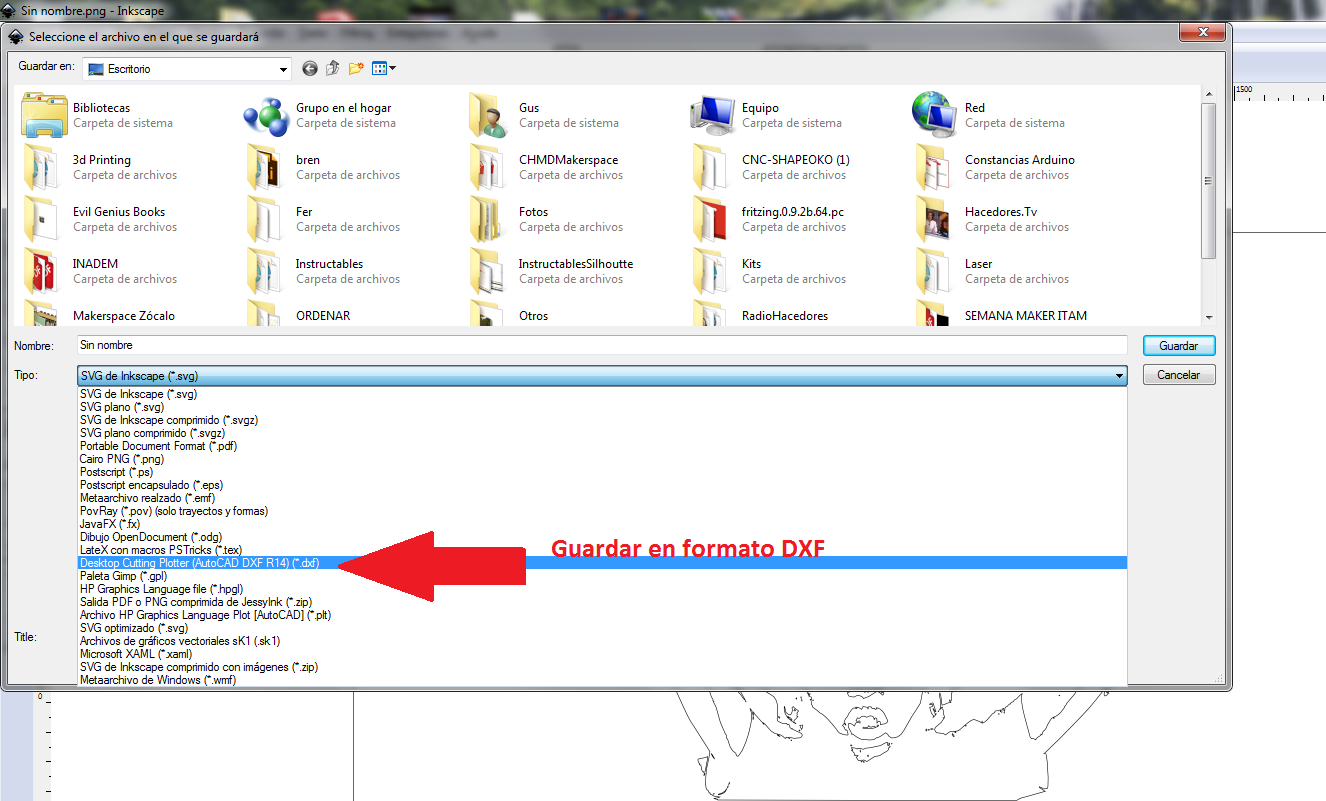The image size is (1326, 801).
Task: Open the view options menu icon
Action: click(x=384, y=68)
